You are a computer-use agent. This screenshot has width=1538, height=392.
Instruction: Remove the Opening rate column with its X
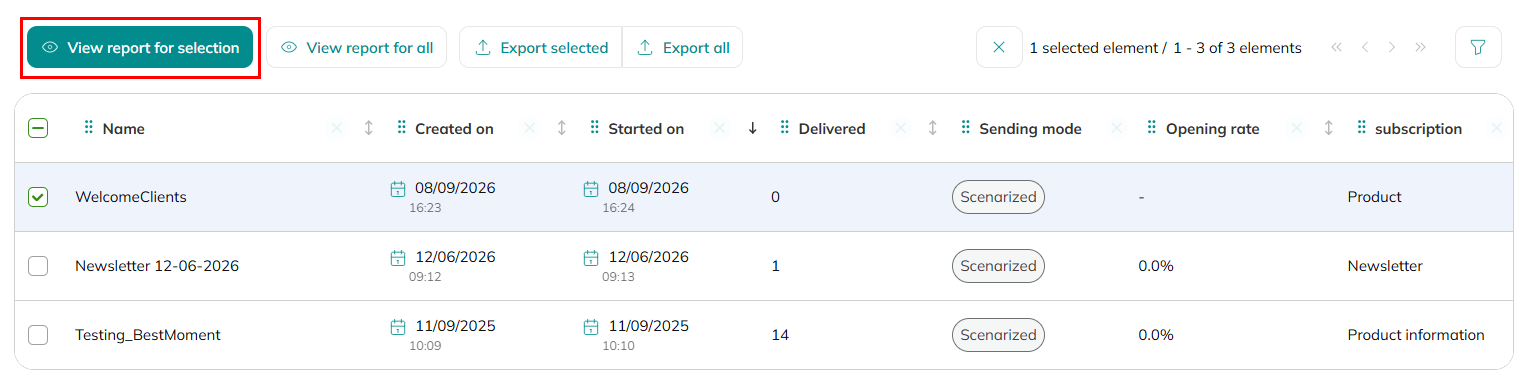pyautogui.click(x=1296, y=128)
